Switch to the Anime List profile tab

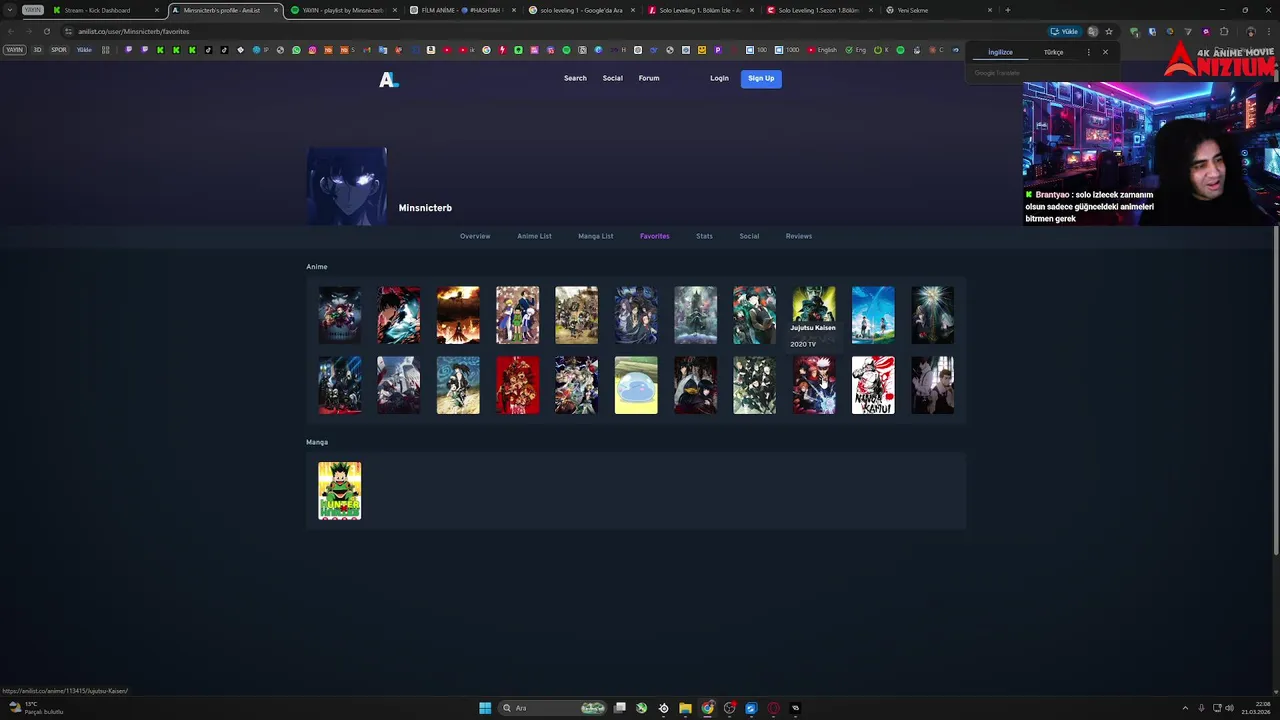click(534, 236)
